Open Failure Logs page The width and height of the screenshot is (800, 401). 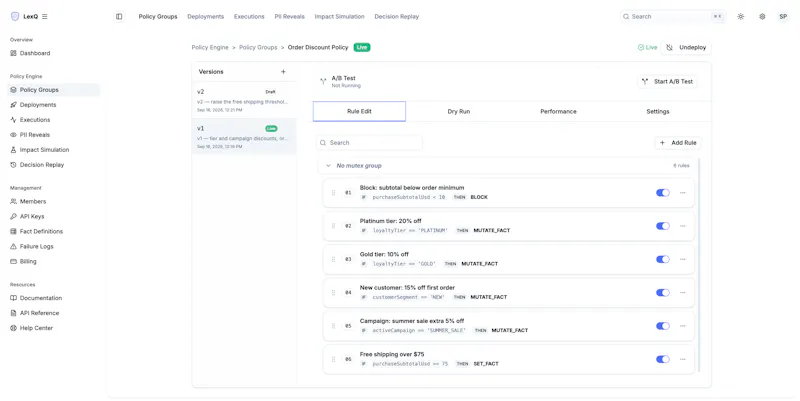53,246
